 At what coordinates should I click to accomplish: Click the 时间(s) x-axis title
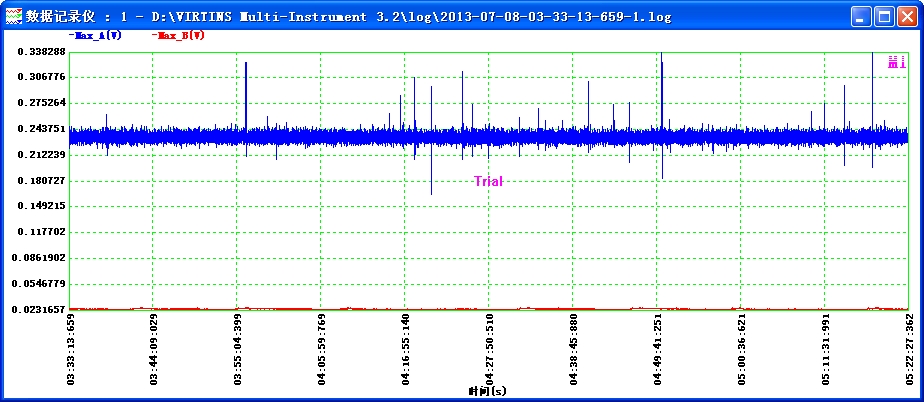(488, 391)
